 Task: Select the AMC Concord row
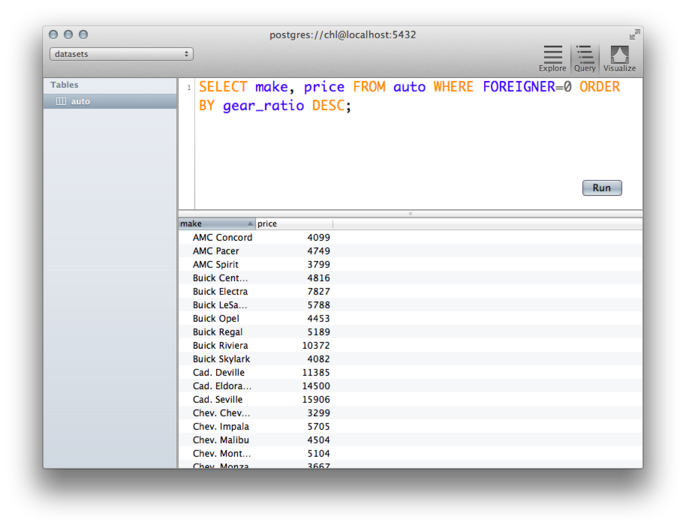click(x=222, y=238)
